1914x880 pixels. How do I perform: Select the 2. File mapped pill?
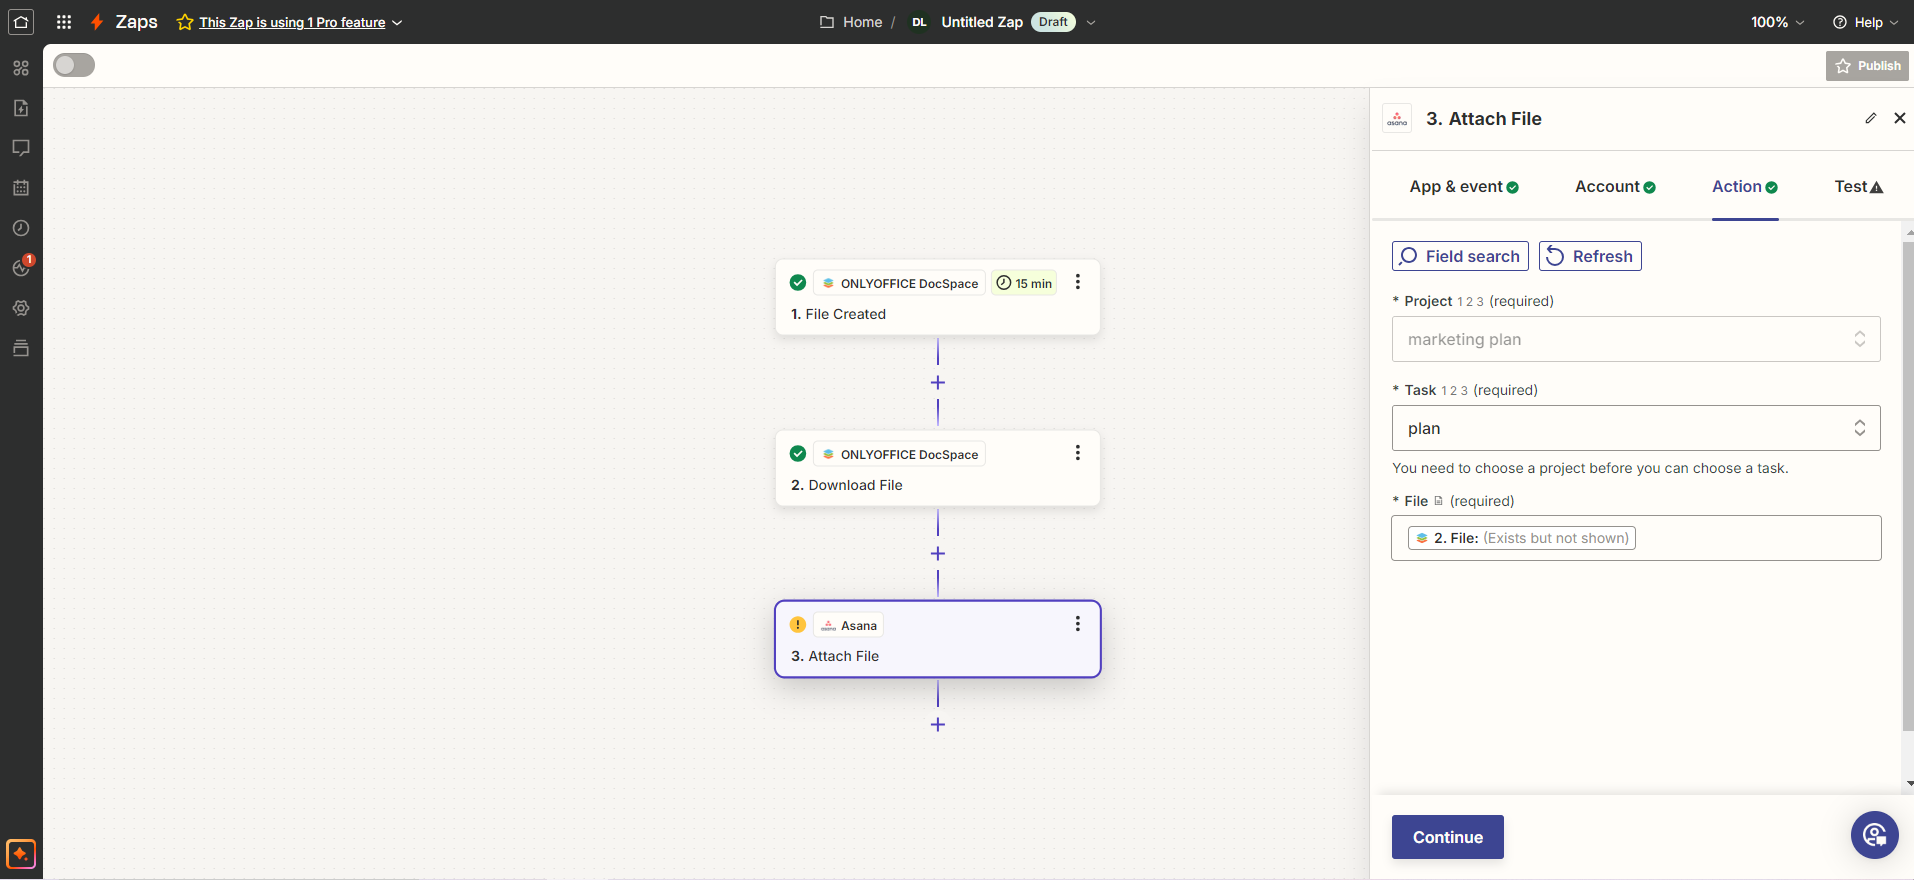pos(1521,538)
